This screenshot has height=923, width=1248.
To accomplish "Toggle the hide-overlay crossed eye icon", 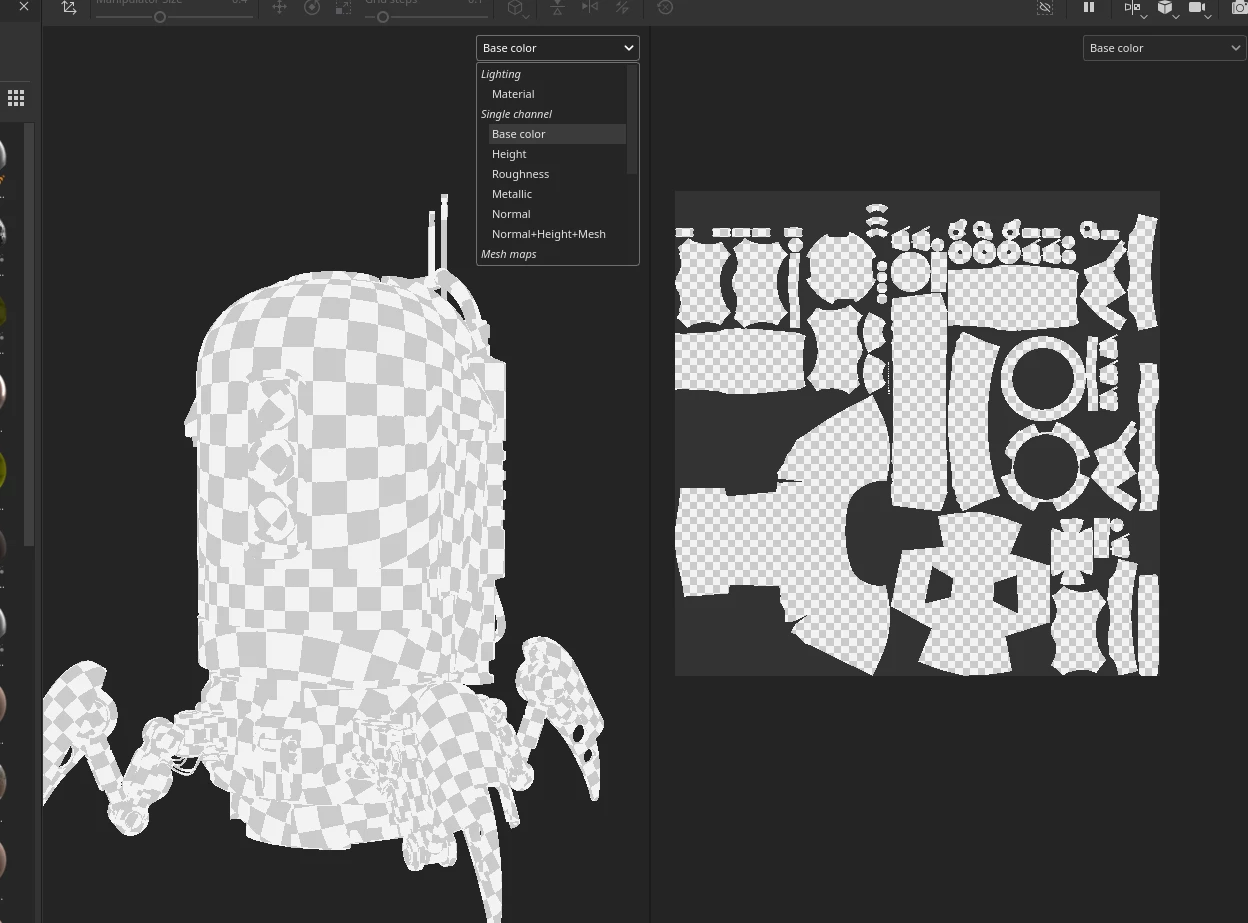I will pyautogui.click(x=1045, y=7).
